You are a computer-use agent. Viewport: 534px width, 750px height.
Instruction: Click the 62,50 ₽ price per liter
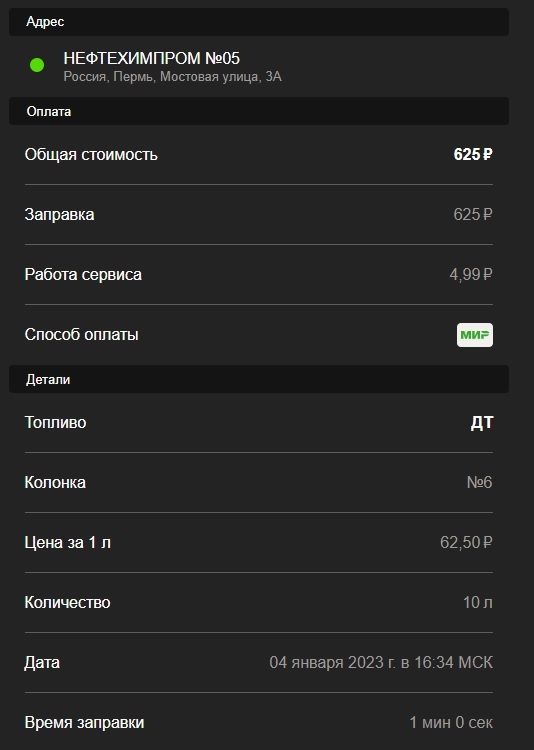tap(466, 542)
